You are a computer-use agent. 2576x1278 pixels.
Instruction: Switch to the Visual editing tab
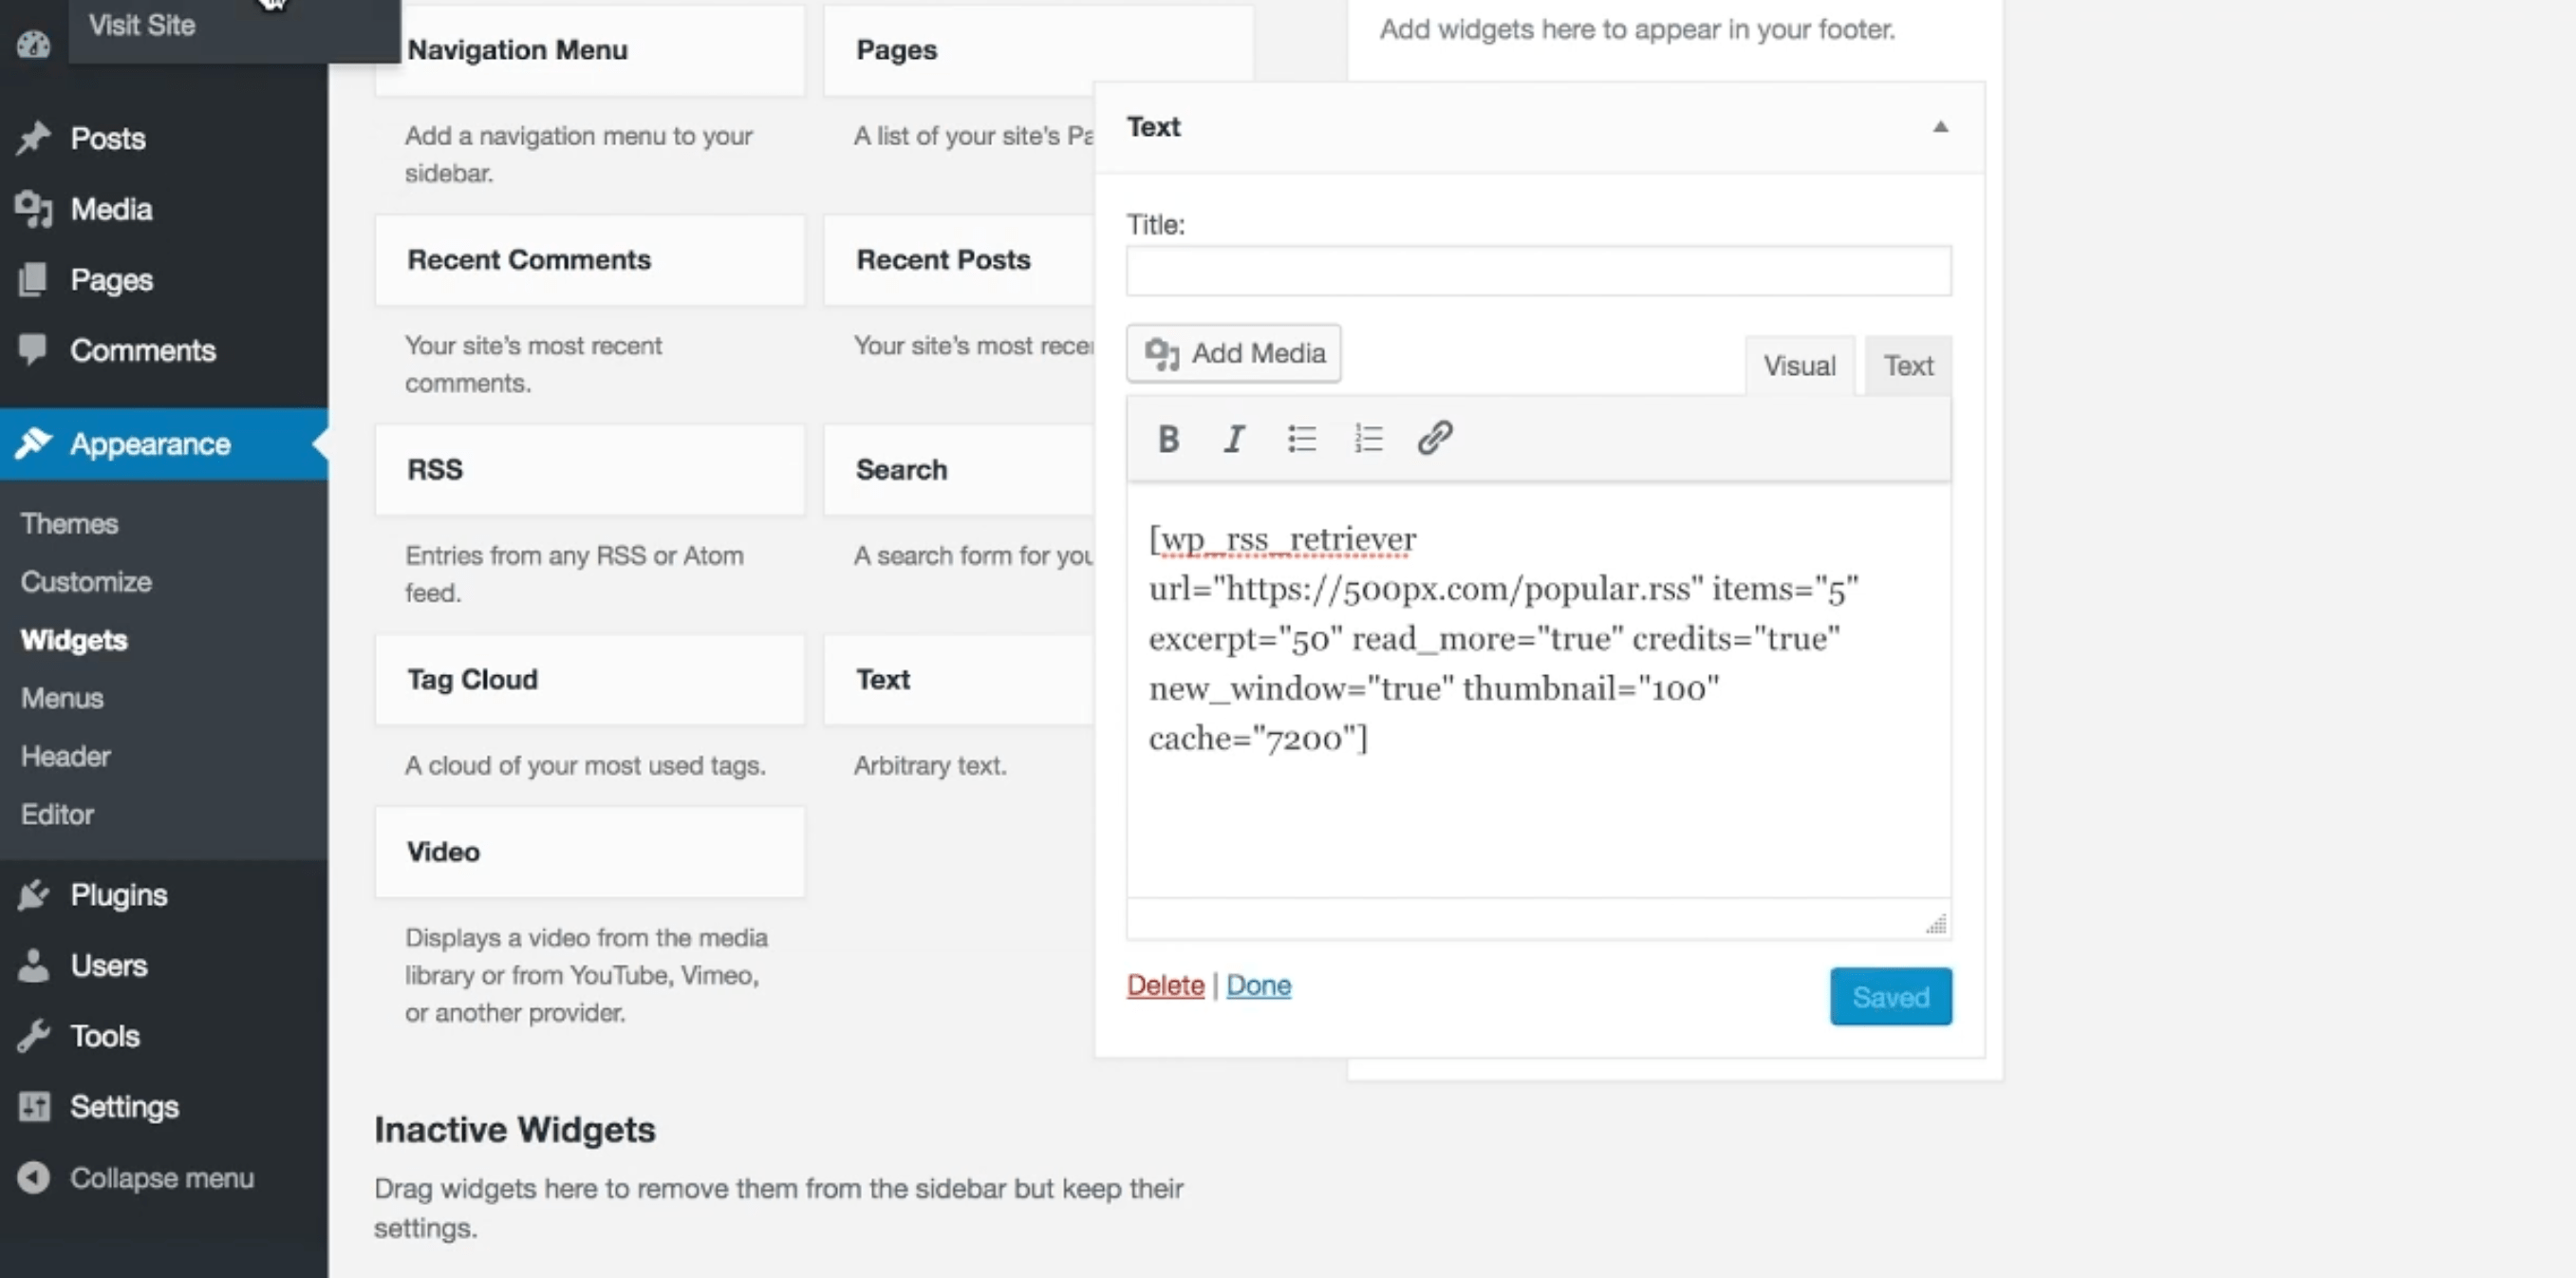1799,364
